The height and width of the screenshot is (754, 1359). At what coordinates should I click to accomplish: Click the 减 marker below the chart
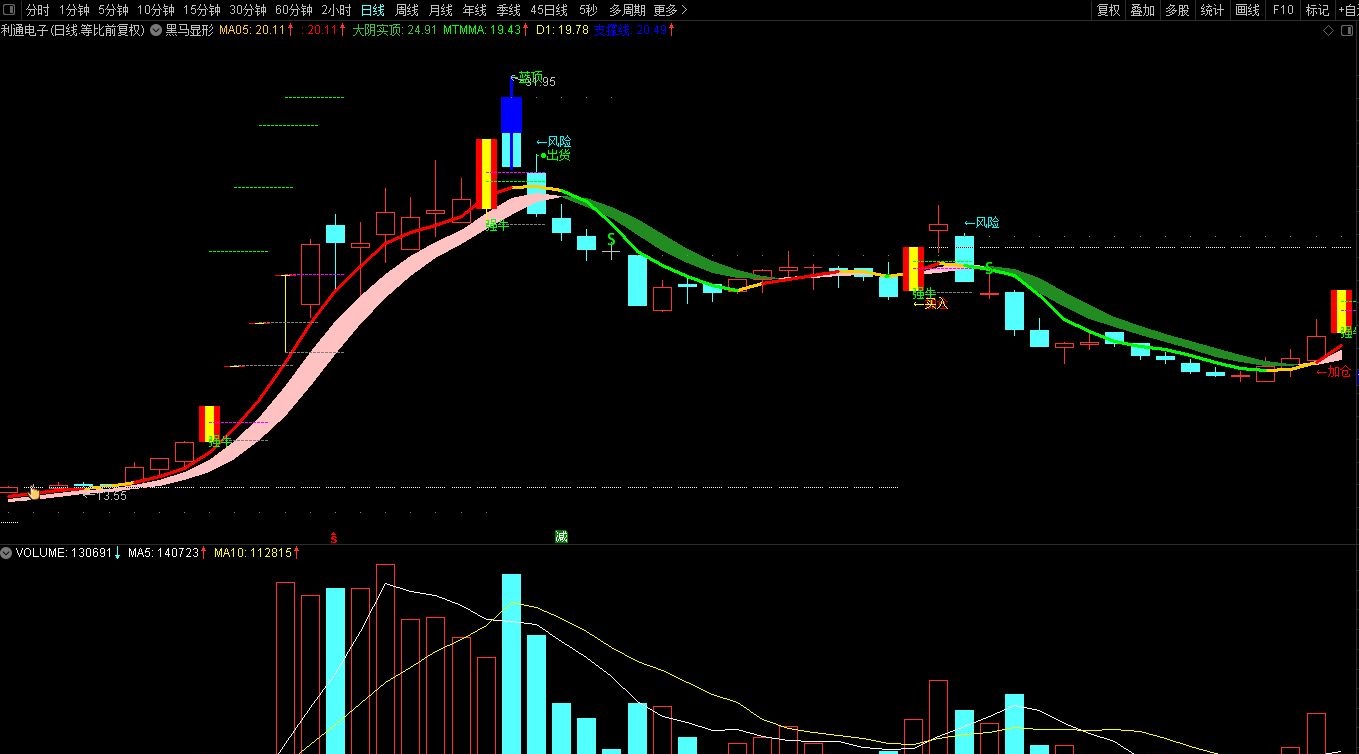561,537
